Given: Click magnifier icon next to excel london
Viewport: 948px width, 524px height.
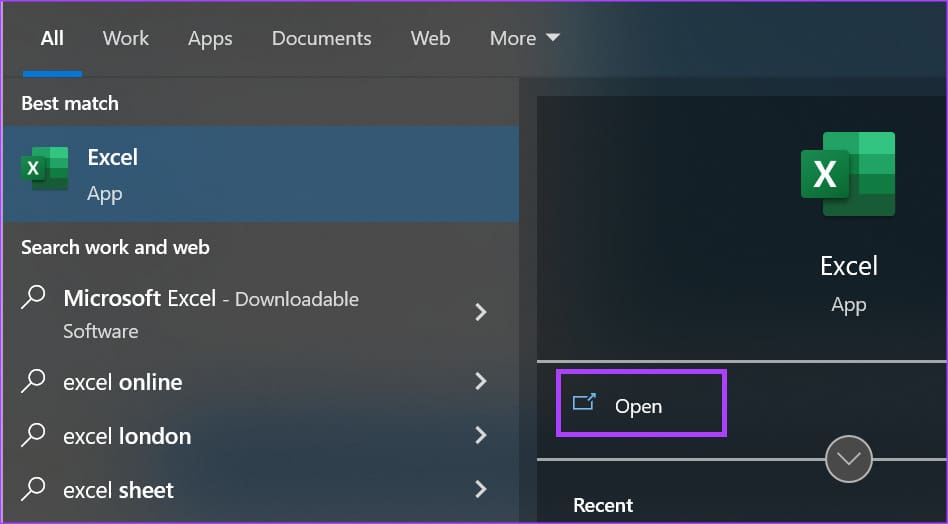Looking at the screenshot, I should point(33,435).
